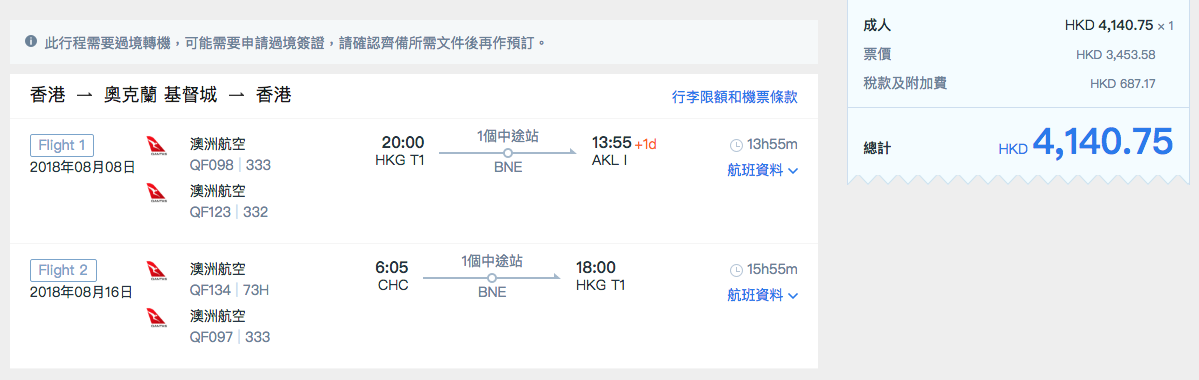Click the info icon in the transit notice
Viewport: 1199px width, 380px height.
tap(31, 41)
